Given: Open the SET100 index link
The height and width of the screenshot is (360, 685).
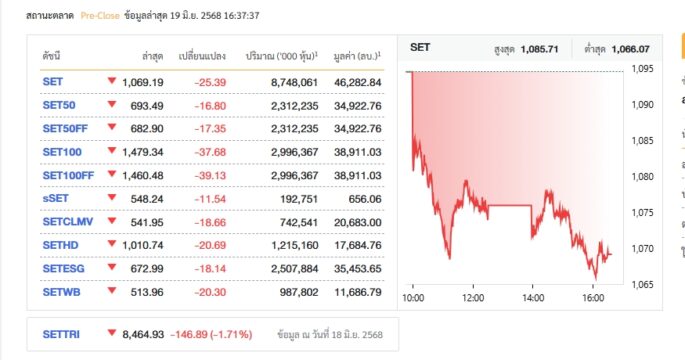Looking at the screenshot, I should (62, 152).
